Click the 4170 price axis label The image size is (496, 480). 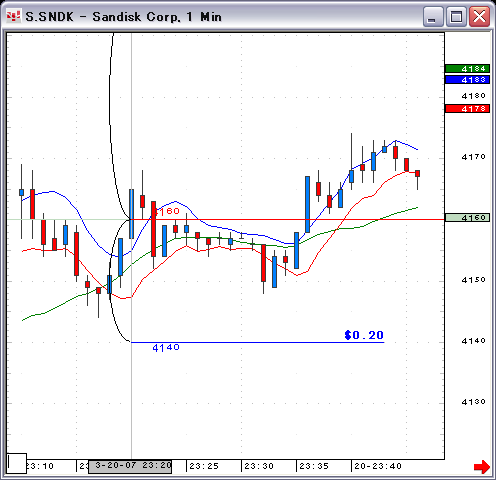point(473,157)
